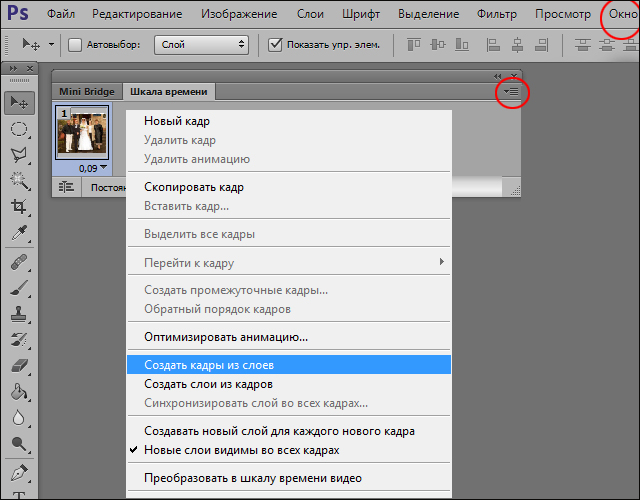Select the Polygonal Lasso tool
The height and width of the screenshot is (500, 640).
(18, 155)
